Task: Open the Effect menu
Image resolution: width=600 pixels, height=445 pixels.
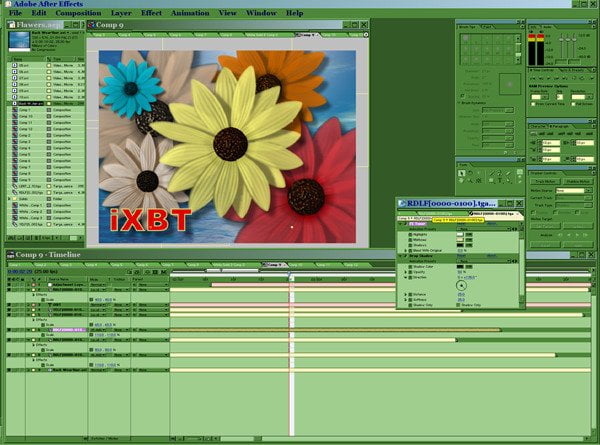Action: pyautogui.click(x=152, y=13)
